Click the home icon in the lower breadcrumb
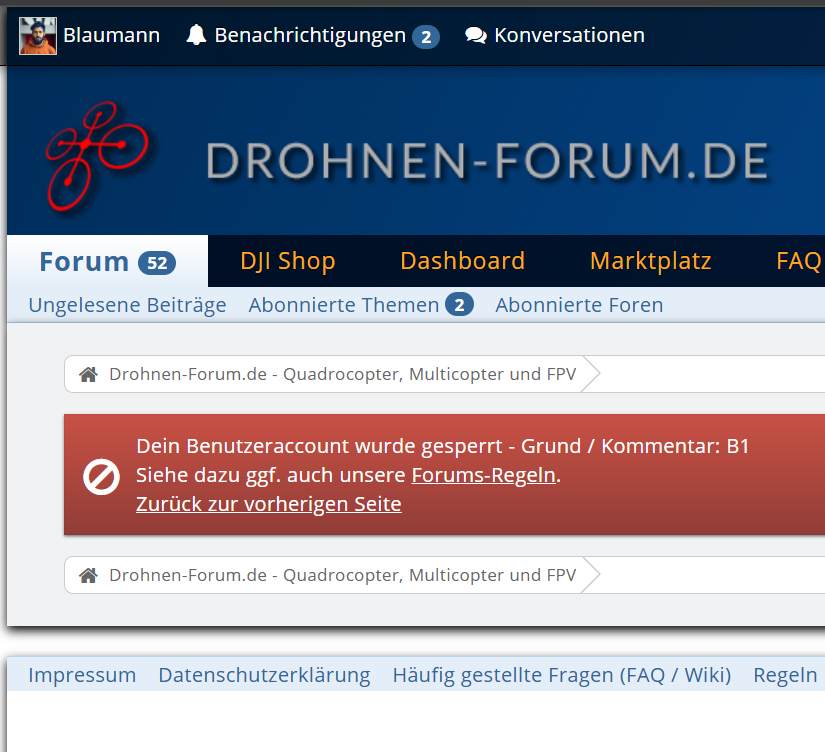This screenshot has width=825, height=752. (x=88, y=575)
